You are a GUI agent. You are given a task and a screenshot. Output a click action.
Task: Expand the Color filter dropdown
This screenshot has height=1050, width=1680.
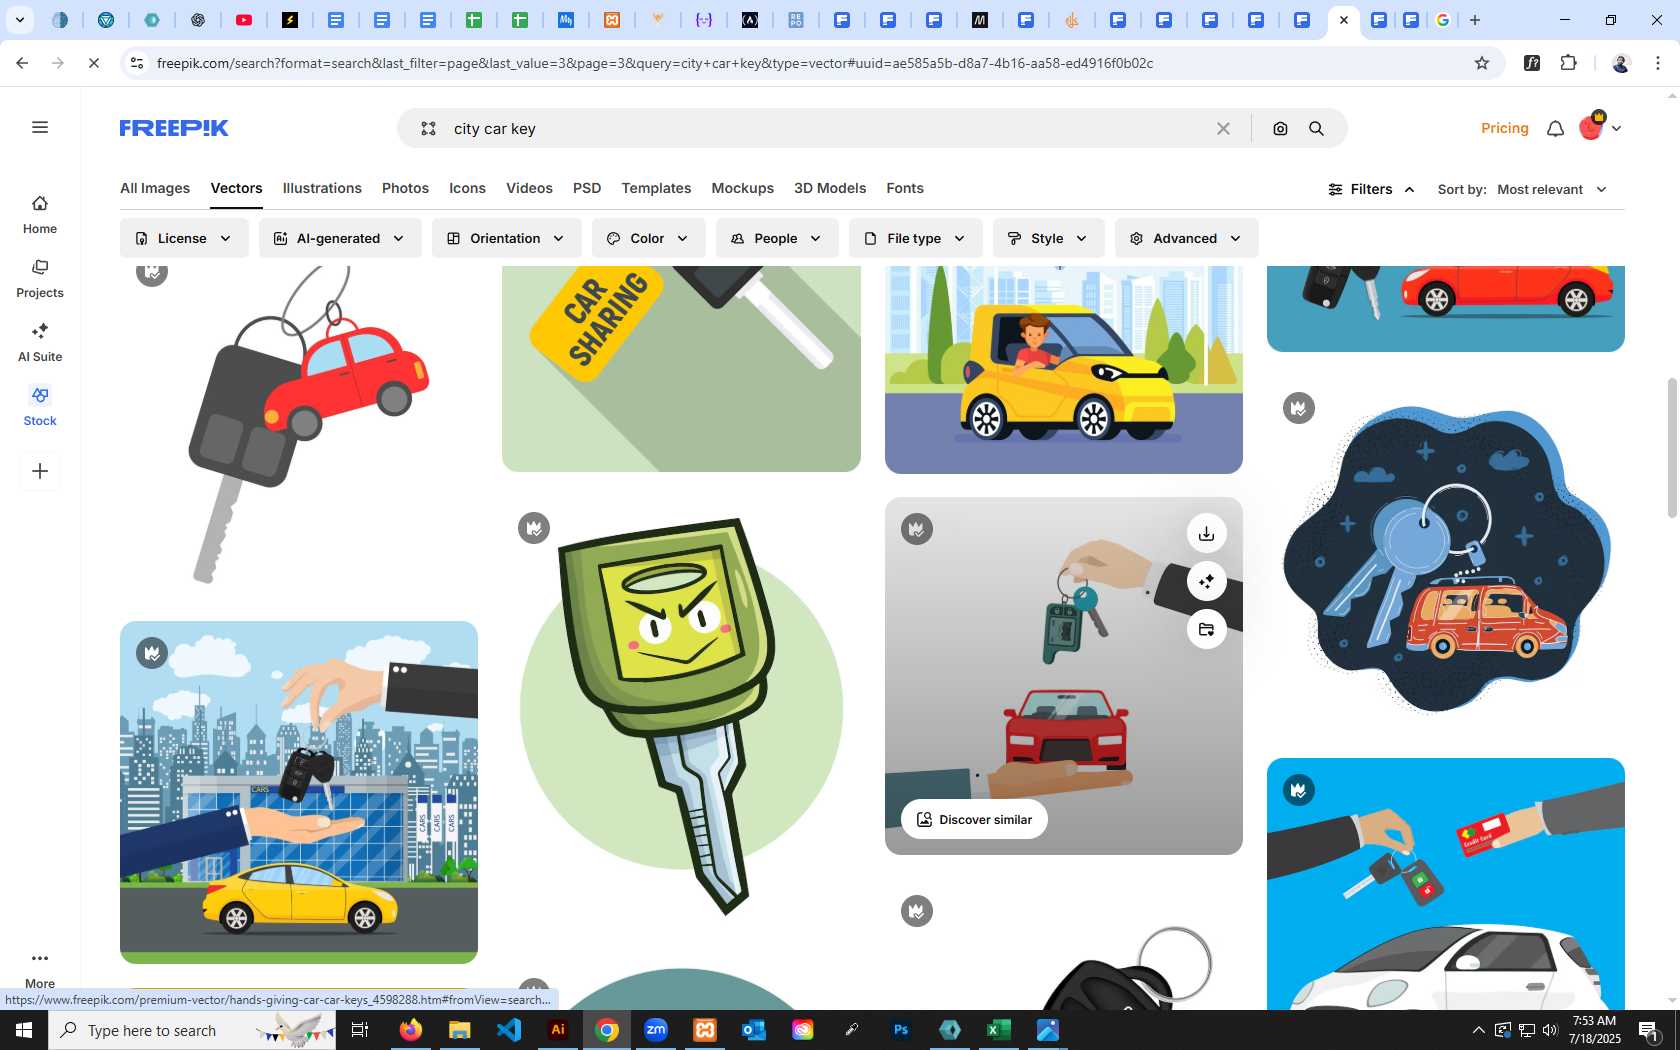point(648,238)
